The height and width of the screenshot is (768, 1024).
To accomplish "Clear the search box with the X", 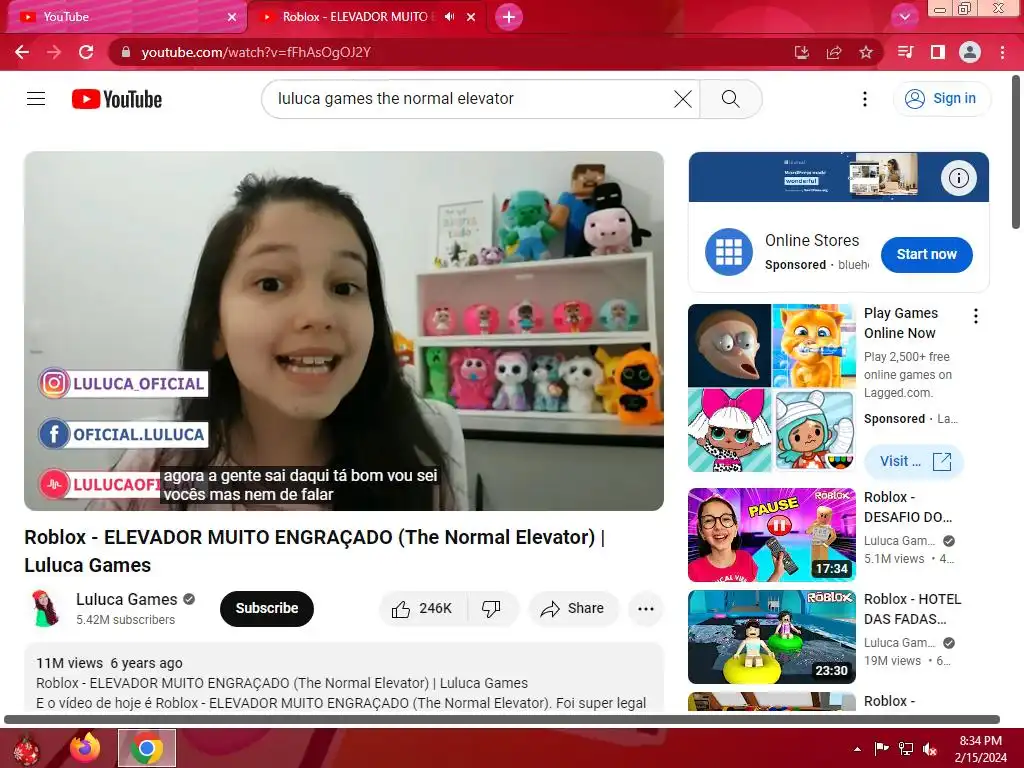I will coord(683,99).
